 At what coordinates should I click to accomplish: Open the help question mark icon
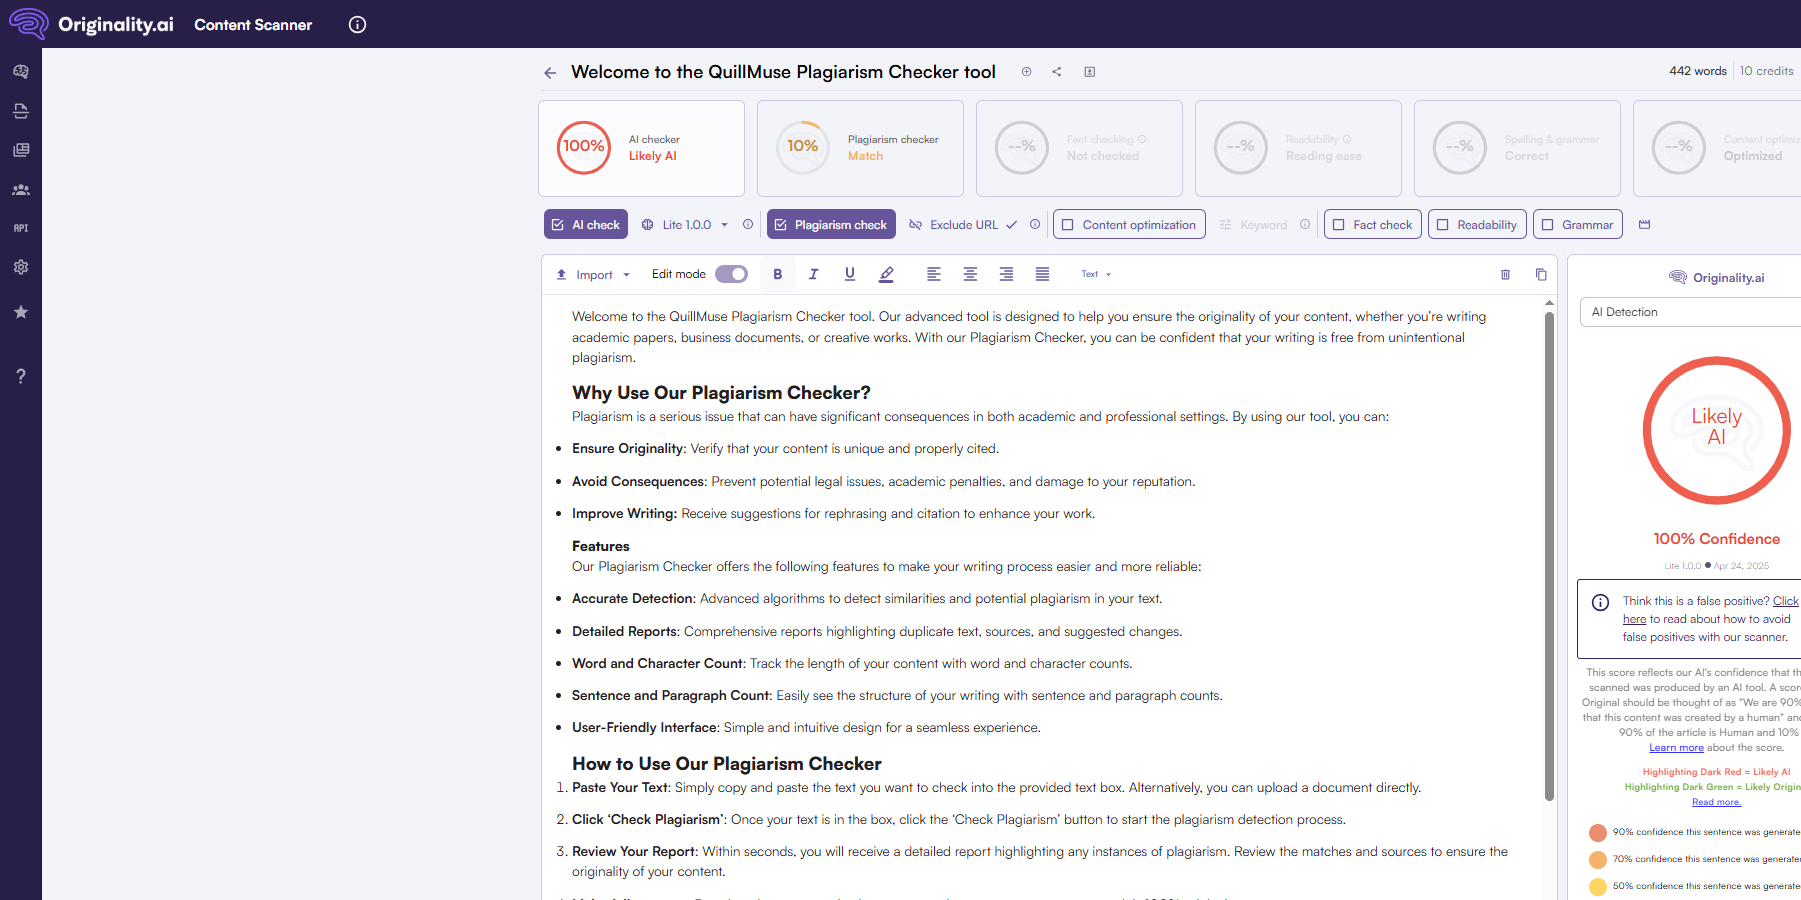click(21, 376)
